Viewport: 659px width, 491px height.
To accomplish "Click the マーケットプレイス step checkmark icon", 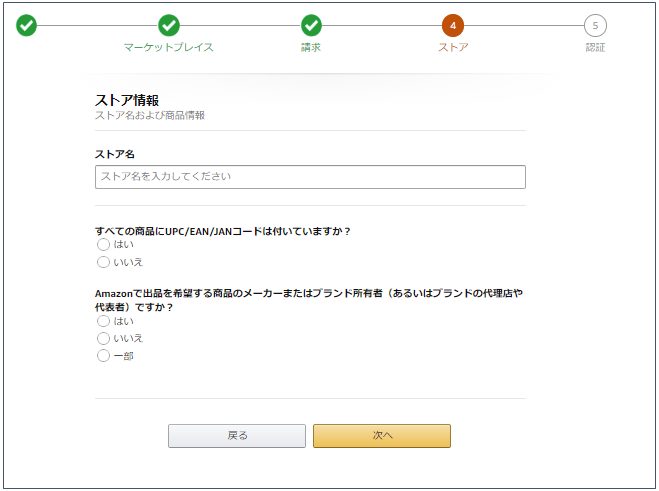I will tap(169, 25).
